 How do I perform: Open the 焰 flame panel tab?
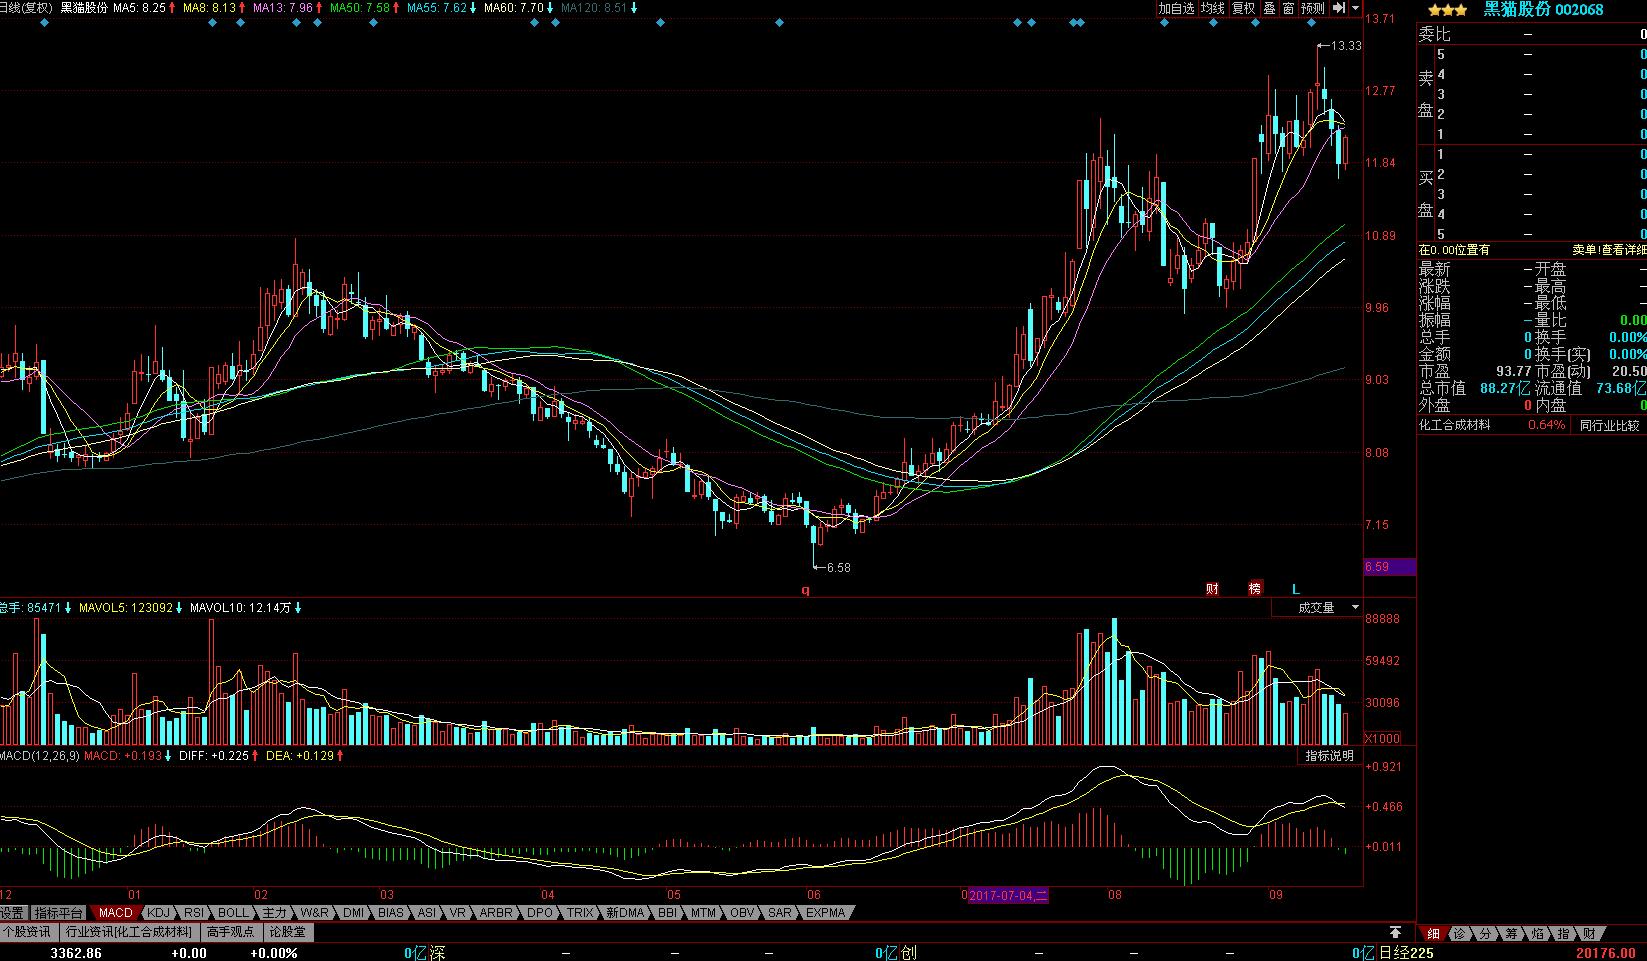pyautogui.click(x=1537, y=934)
